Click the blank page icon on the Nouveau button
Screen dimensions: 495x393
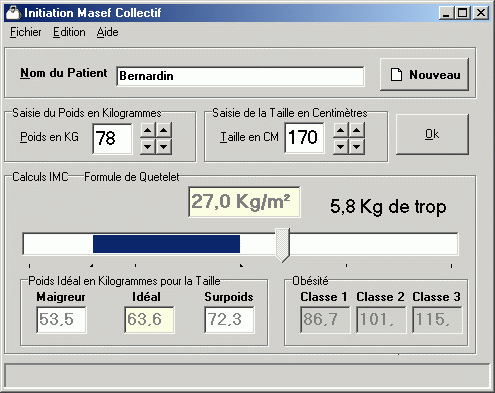pyautogui.click(x=396, y=75)
